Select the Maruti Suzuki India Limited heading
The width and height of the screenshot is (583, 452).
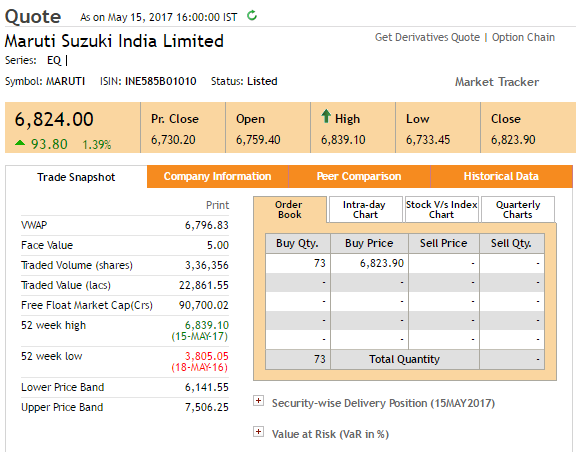(x=114, y=41)
